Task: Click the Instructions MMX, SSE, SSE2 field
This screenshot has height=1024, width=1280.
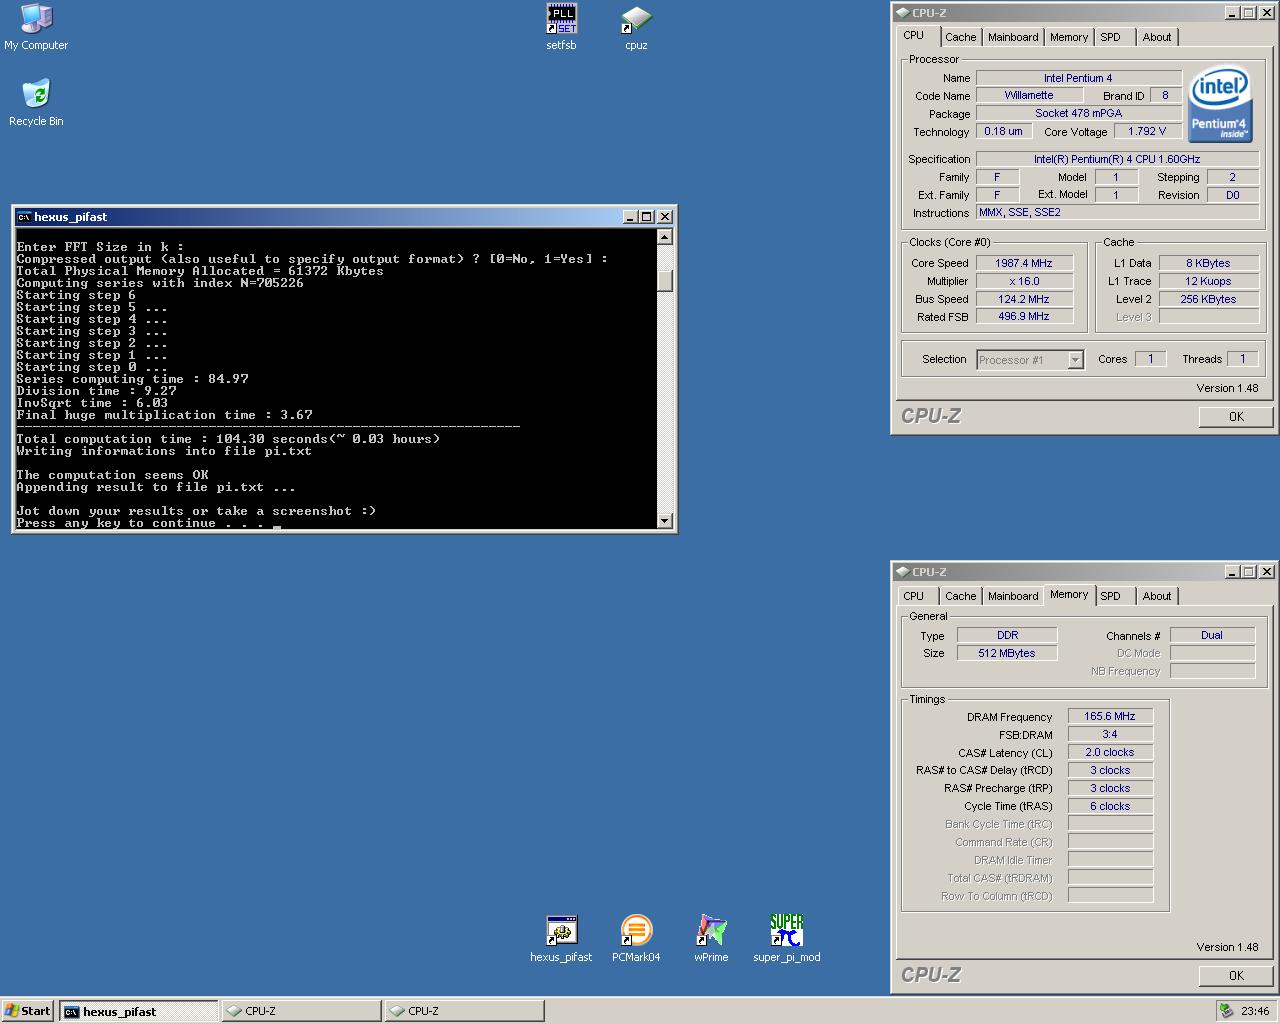Action: 1117,212
